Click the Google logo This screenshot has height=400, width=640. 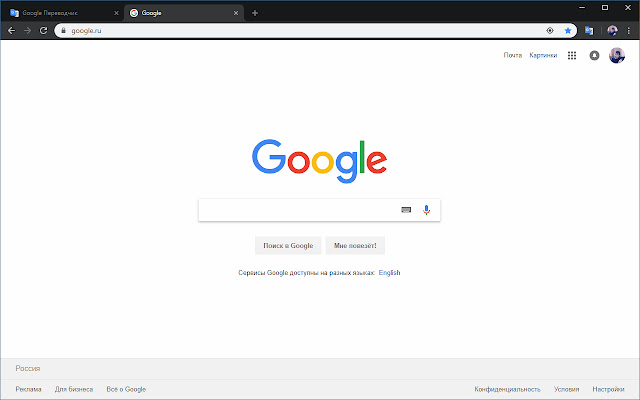point(320,161)
